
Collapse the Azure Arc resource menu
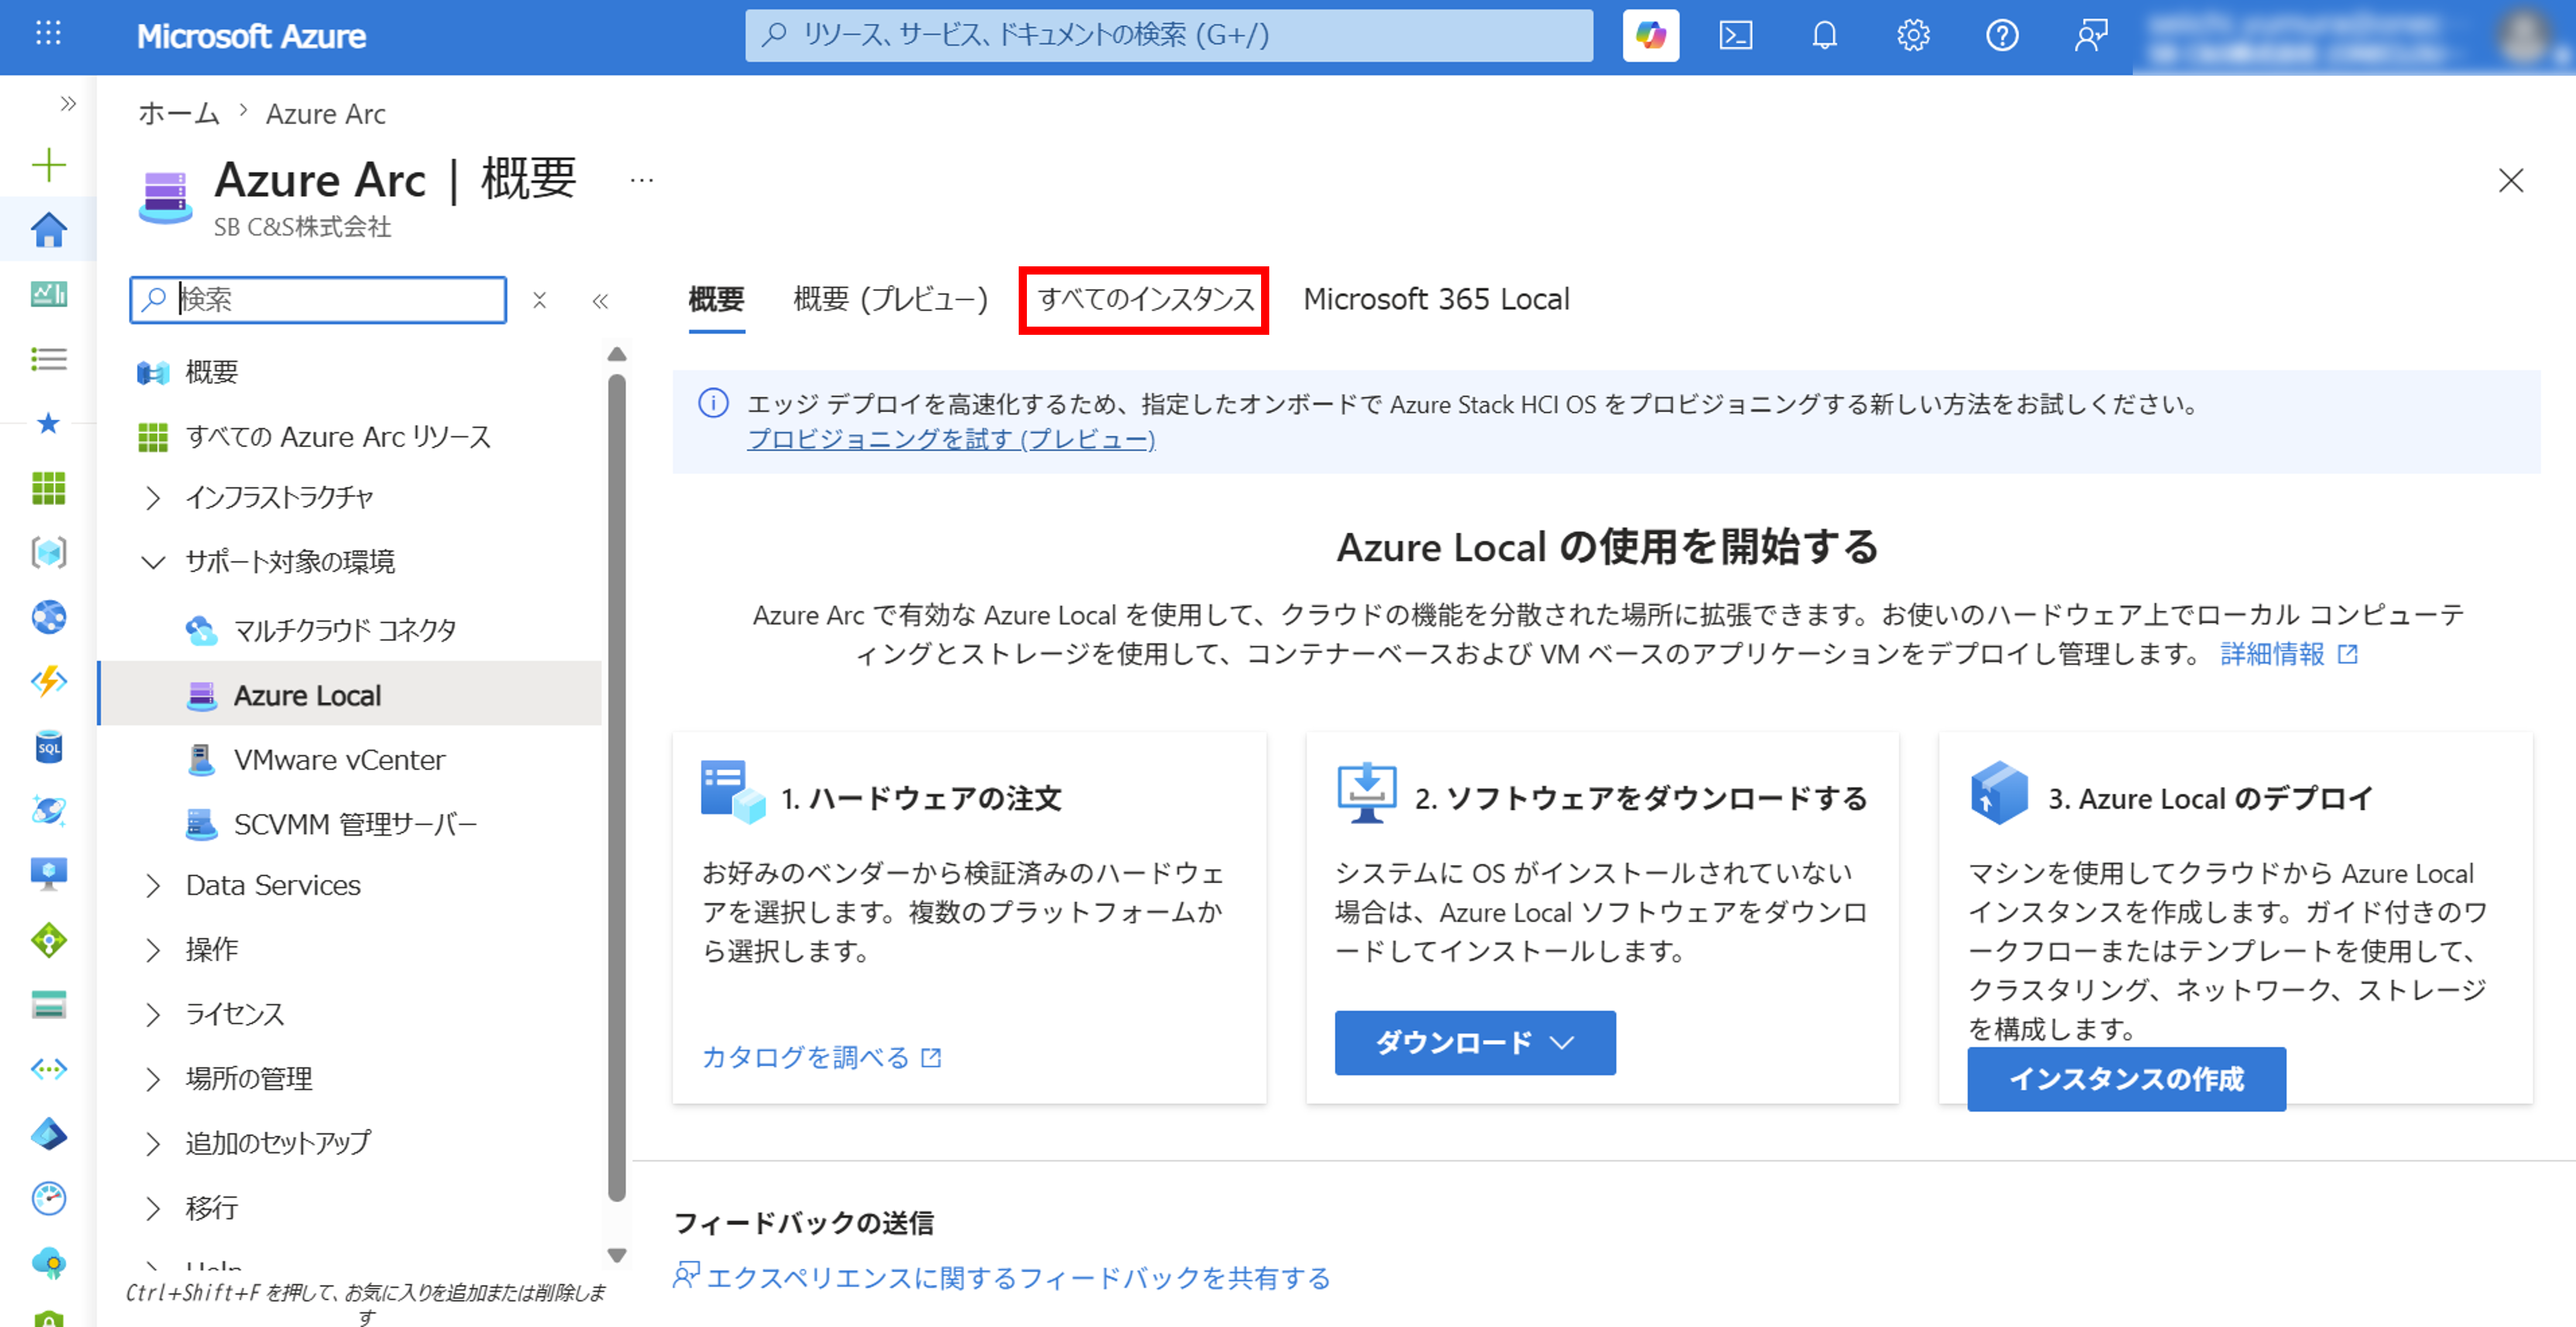pyautogui.click(x=600, y=301)
